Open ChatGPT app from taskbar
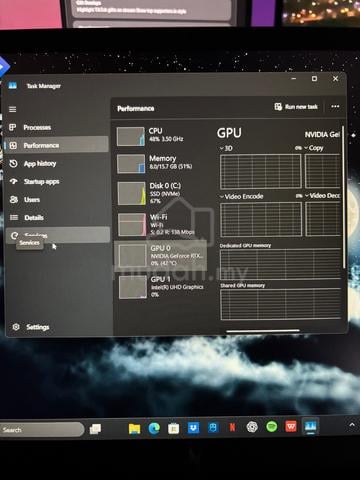Viewport: 360px width, 480px height. [252, 427]
